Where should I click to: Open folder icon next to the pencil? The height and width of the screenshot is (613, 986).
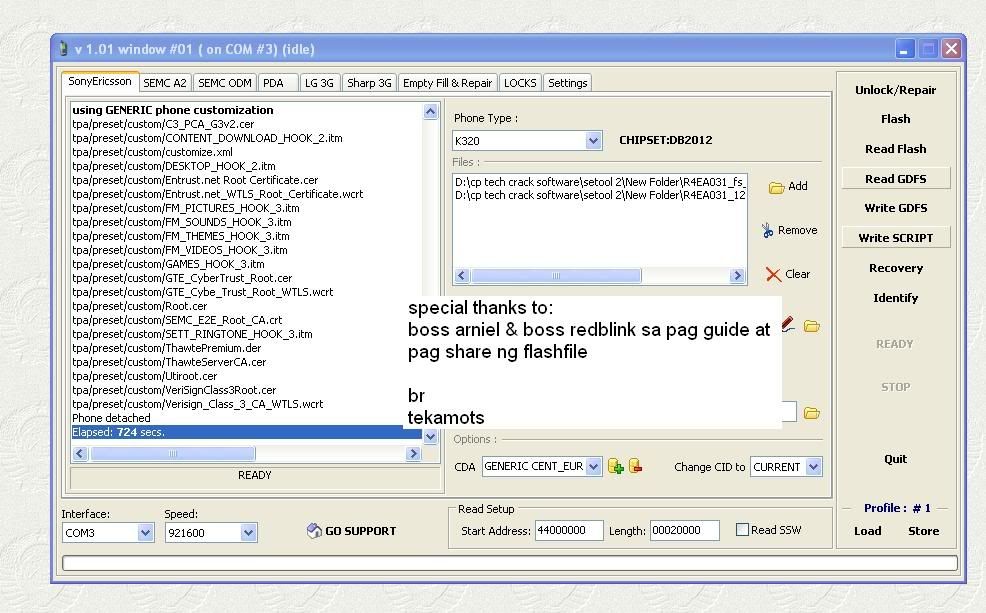(x=812, y=326)
